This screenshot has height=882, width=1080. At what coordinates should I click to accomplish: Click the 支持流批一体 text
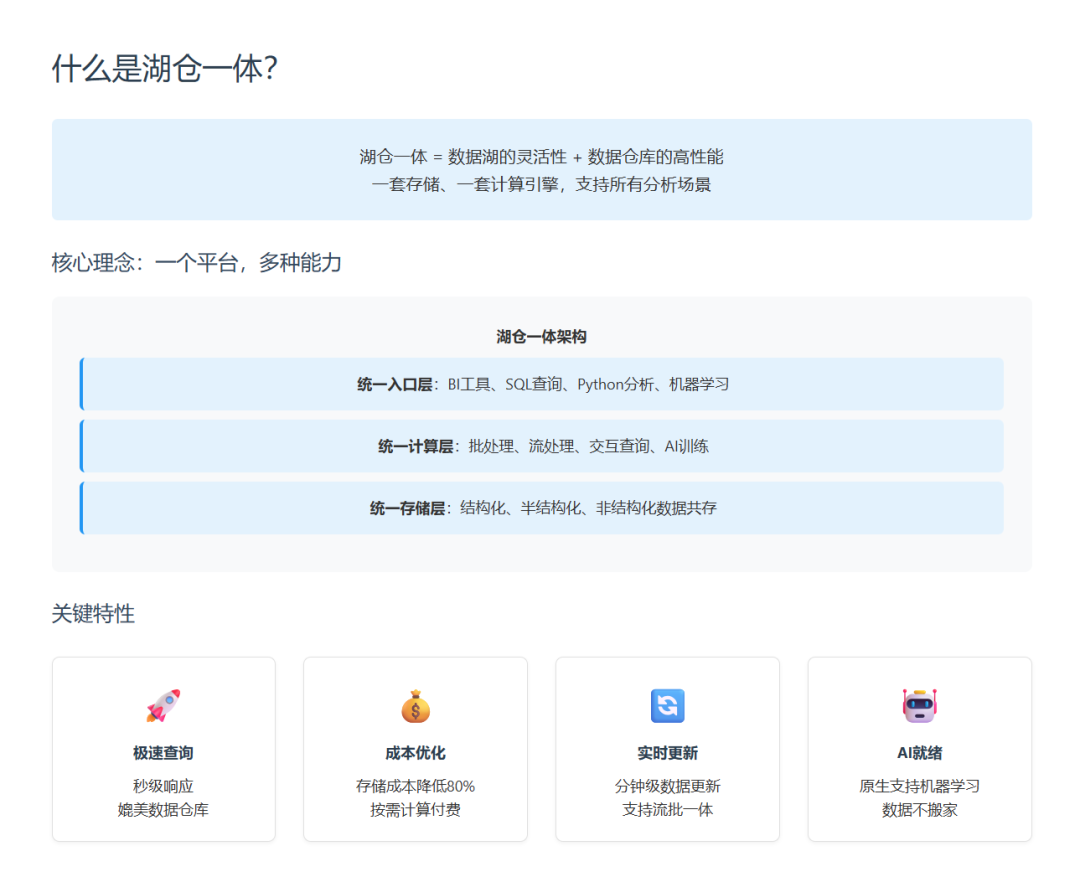pos(667,810)
